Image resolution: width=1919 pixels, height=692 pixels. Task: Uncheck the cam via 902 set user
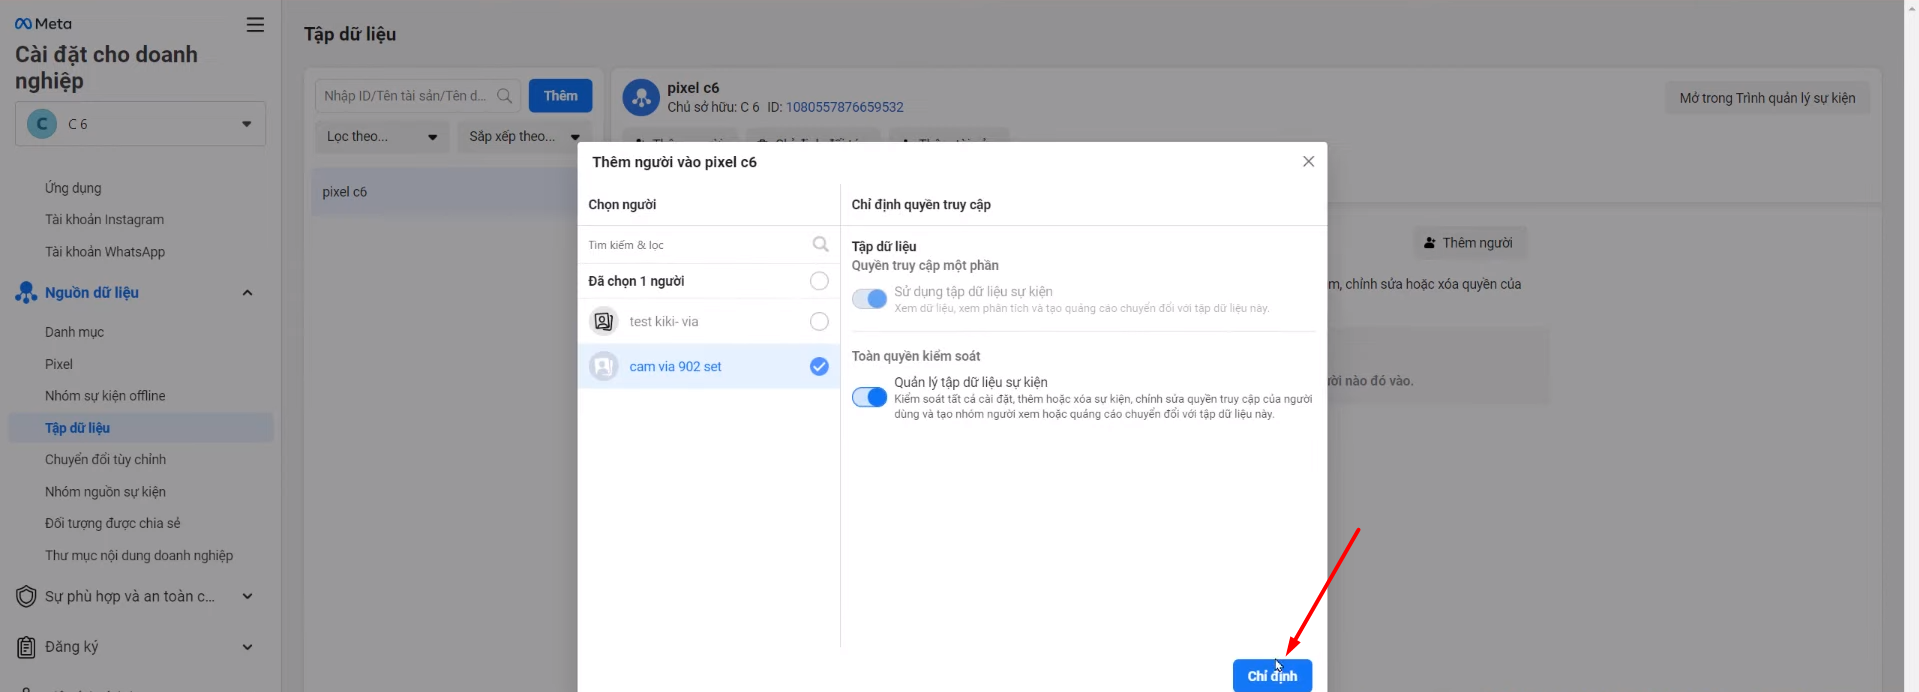click(x=819, y=367)
